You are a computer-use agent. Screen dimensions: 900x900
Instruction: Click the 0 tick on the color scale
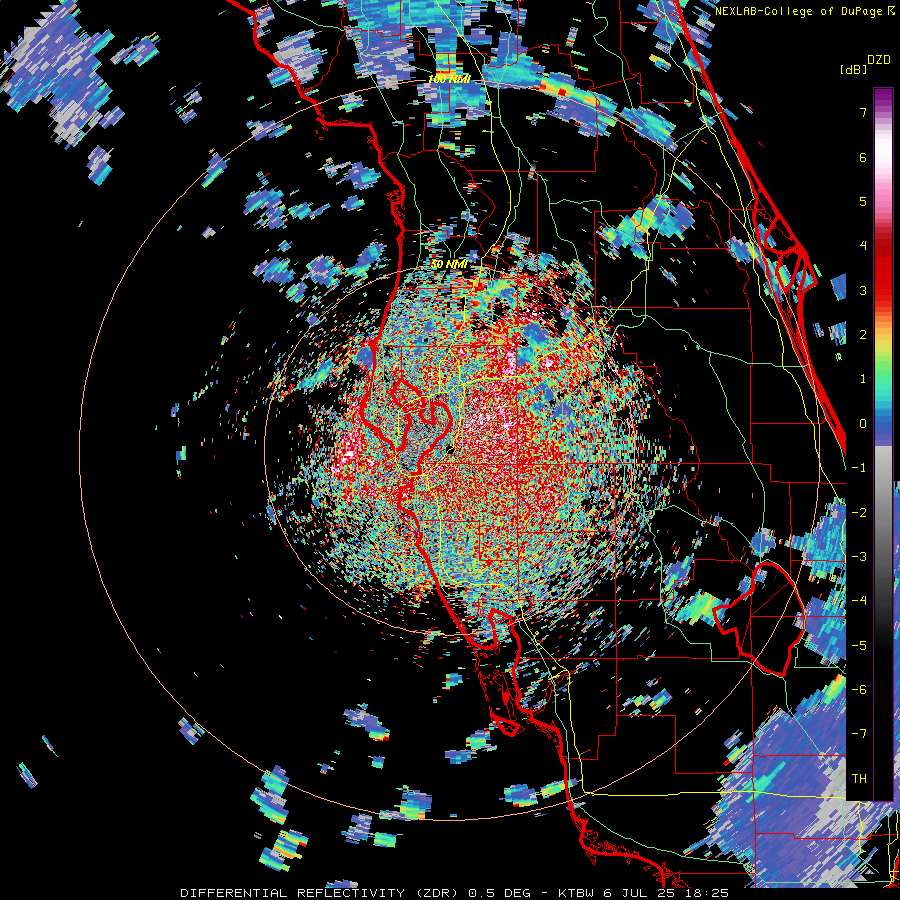coord(863,424)
